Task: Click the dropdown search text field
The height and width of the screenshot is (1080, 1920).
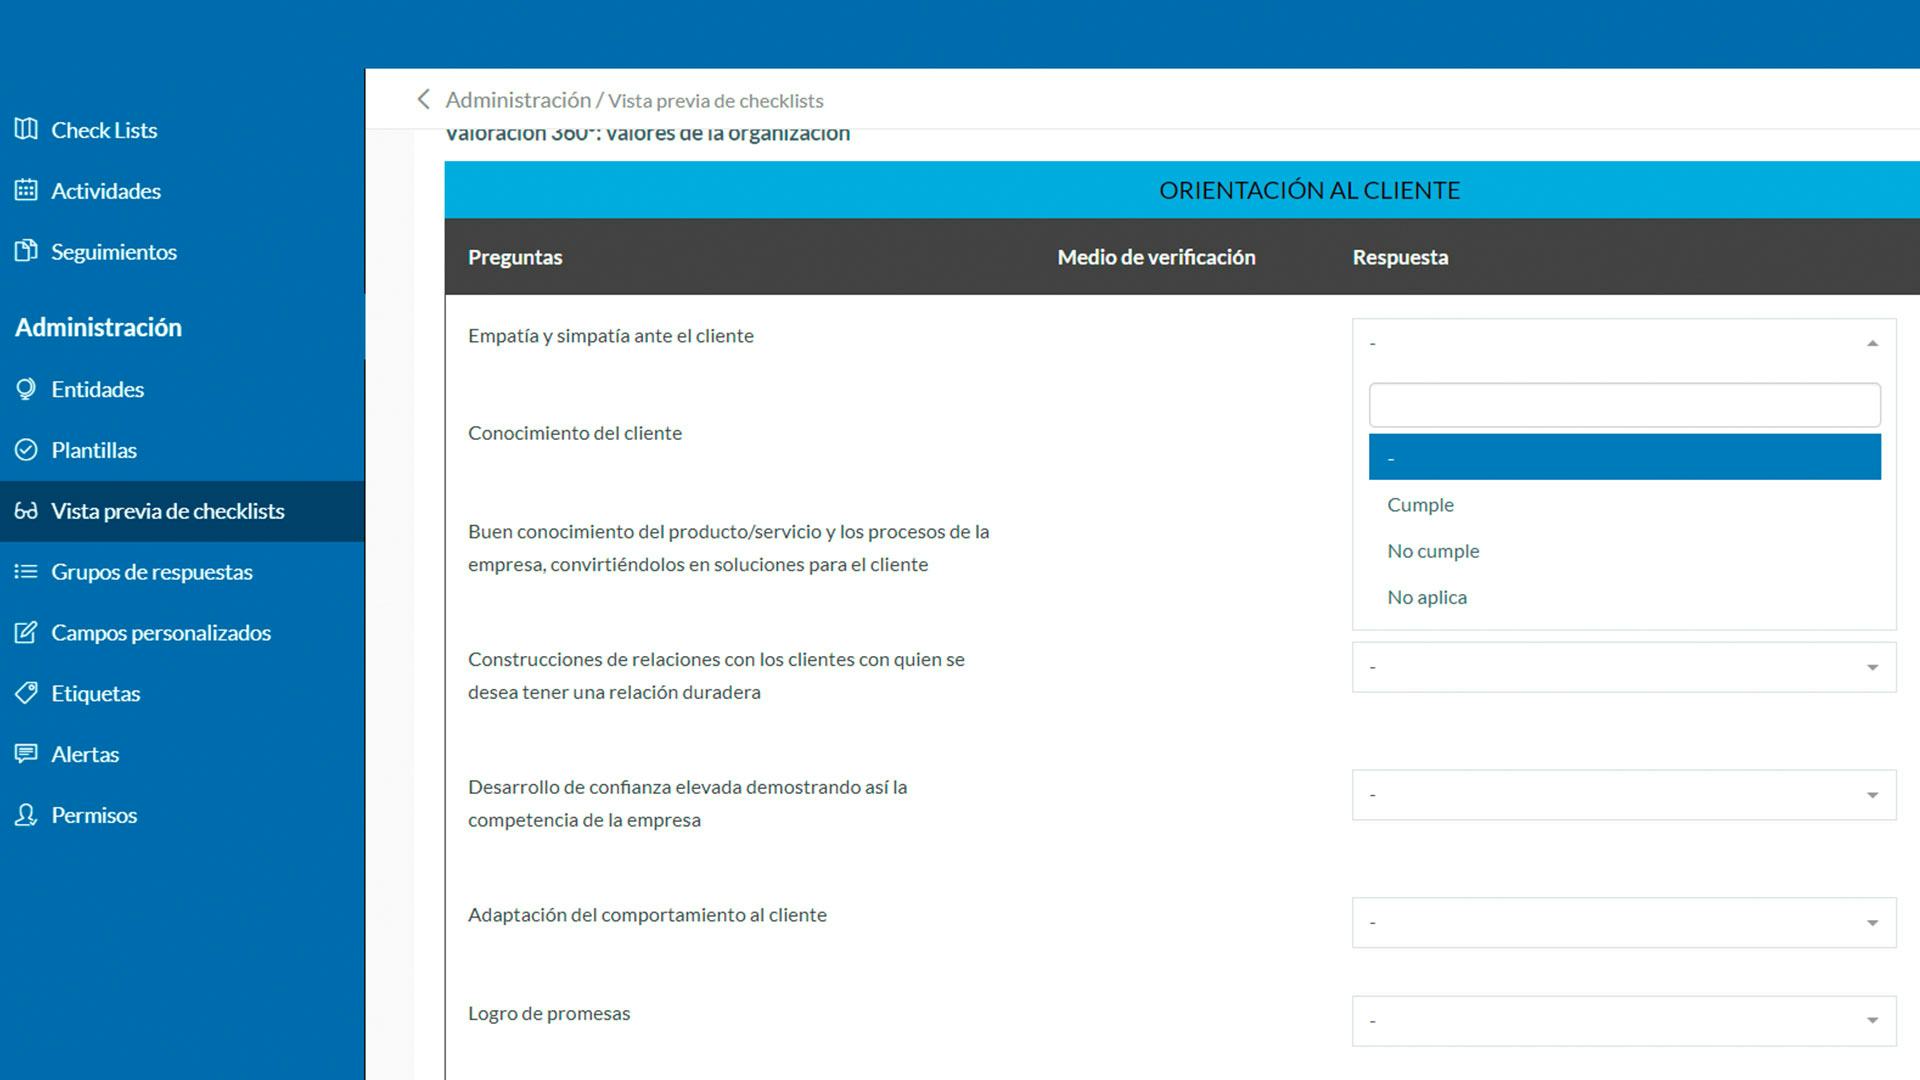Action: click(1623, 404)
